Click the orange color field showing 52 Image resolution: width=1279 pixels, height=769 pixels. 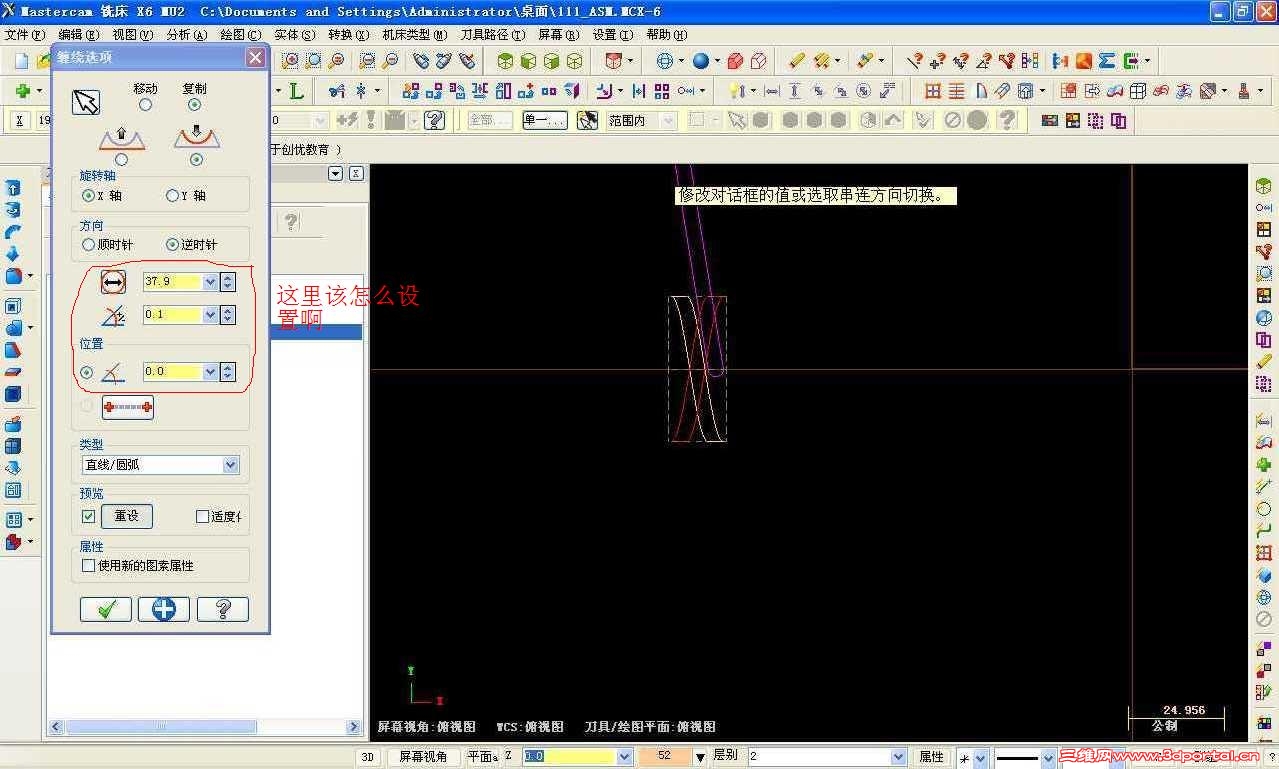pos(664,757)
